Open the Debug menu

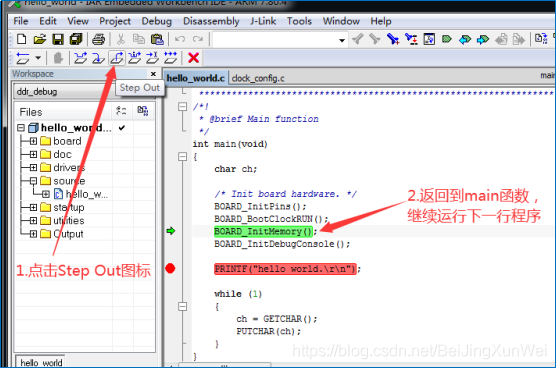[x=156, y=21]
